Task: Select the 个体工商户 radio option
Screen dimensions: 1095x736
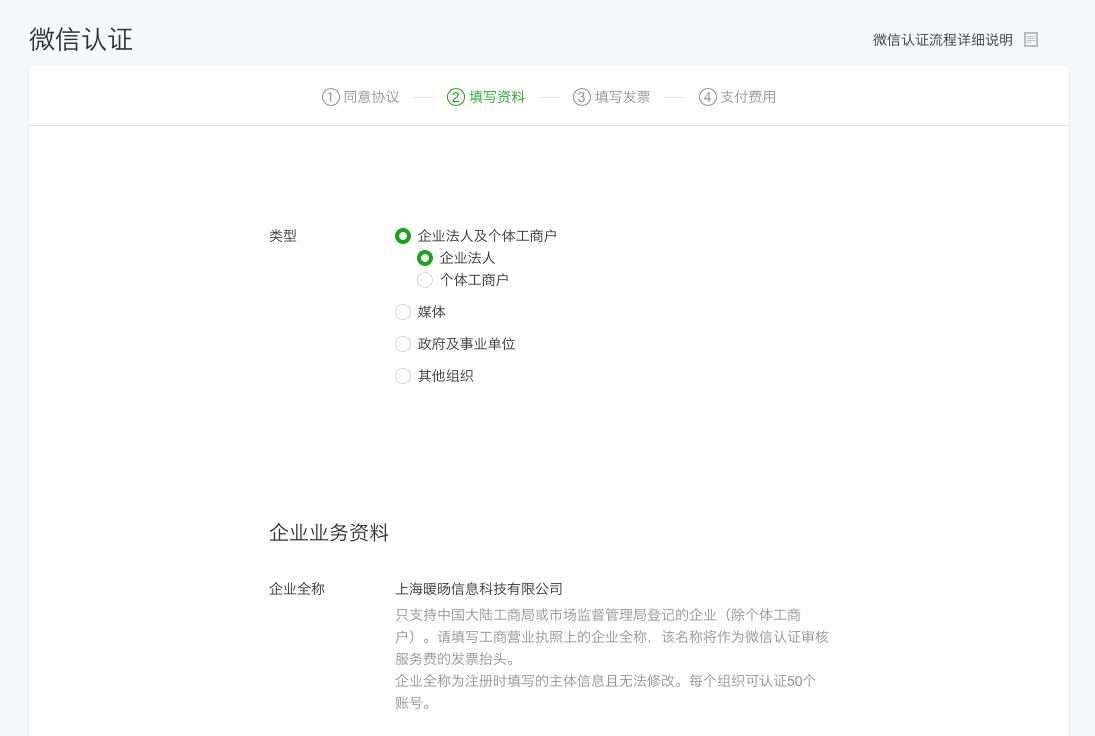Action: 425,280
